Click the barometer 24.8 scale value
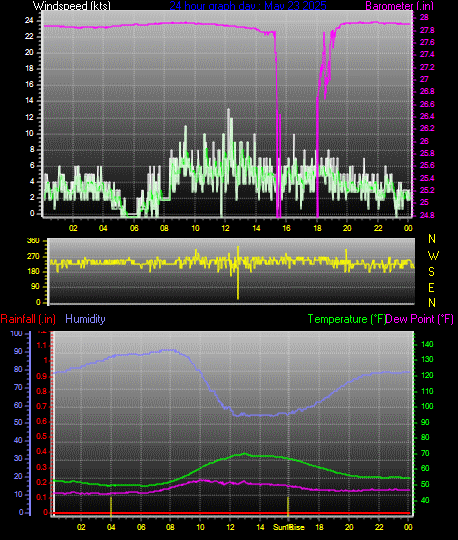The height and width of the screenshot is (540, 458). (x=427, y=215)
